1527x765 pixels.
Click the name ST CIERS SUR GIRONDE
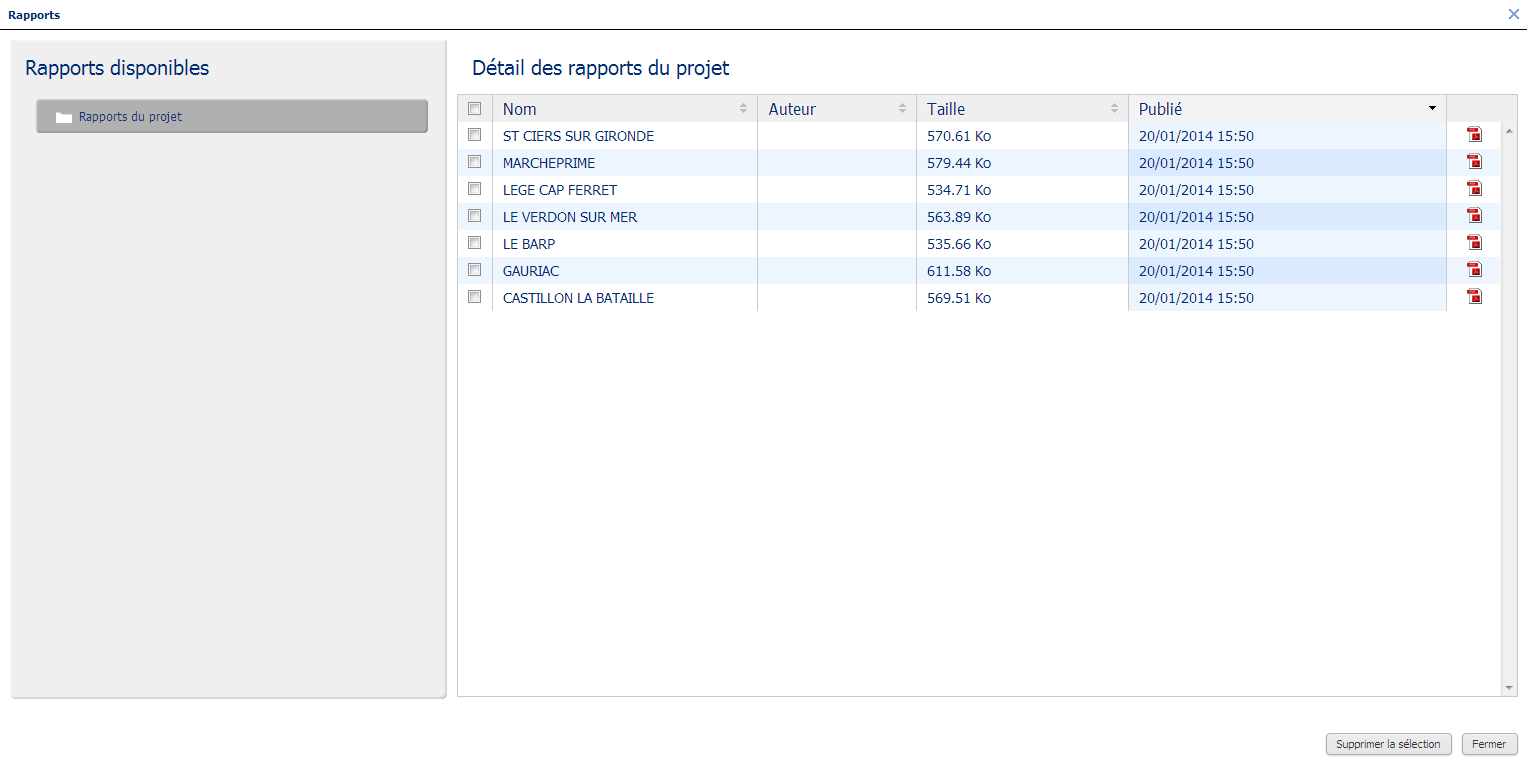click(x=578, y=136)
